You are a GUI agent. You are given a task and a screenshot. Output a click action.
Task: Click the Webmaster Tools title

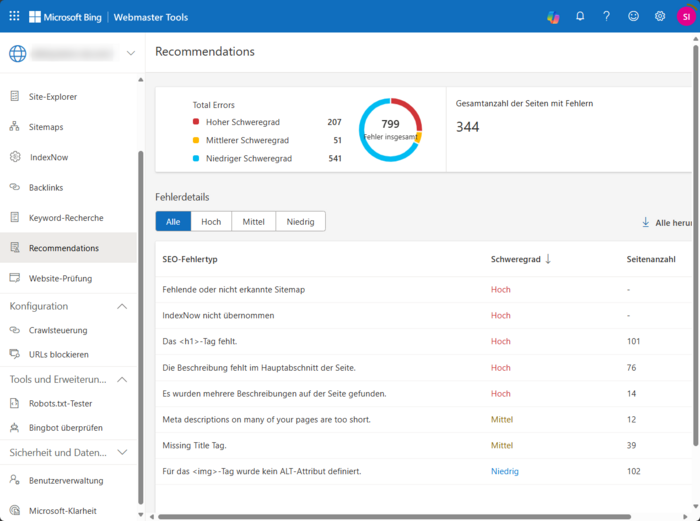[151, 17]
